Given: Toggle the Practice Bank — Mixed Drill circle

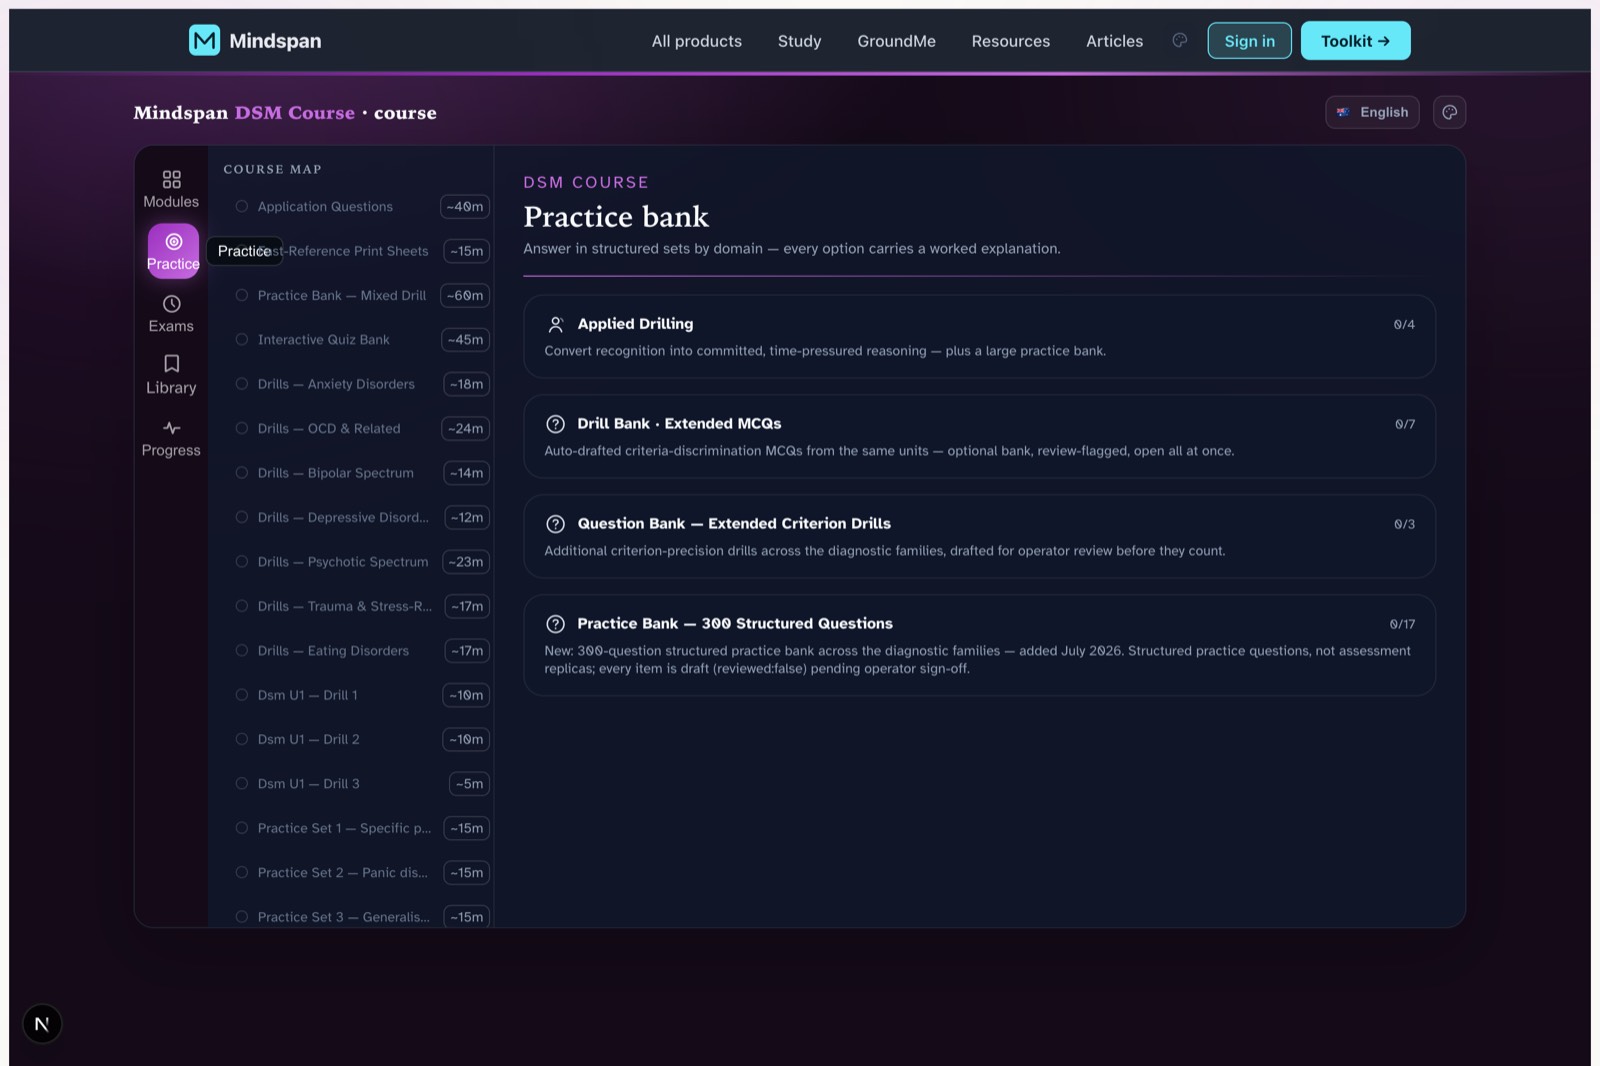Looking at the screenshot, I should point(241,295).
